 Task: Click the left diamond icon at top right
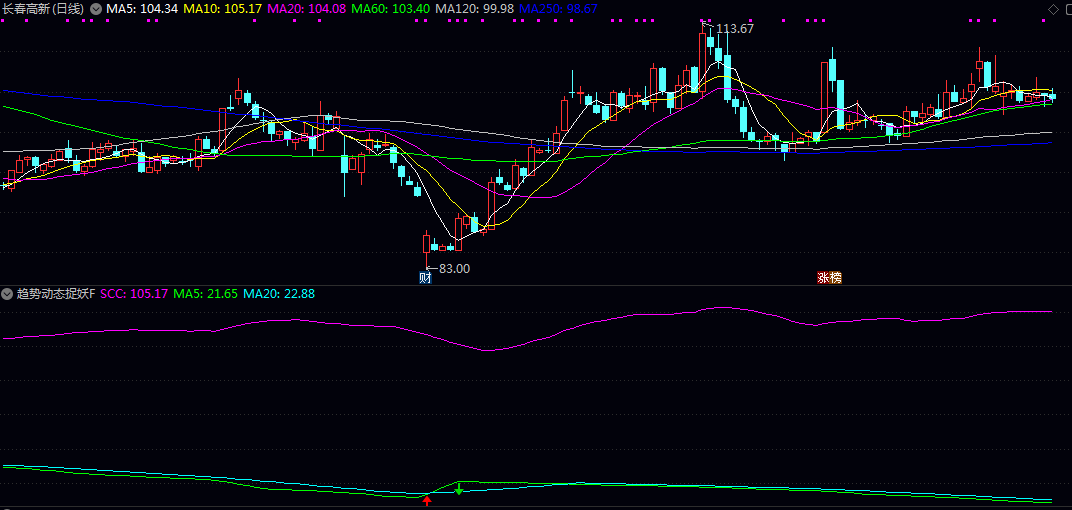1051,9
